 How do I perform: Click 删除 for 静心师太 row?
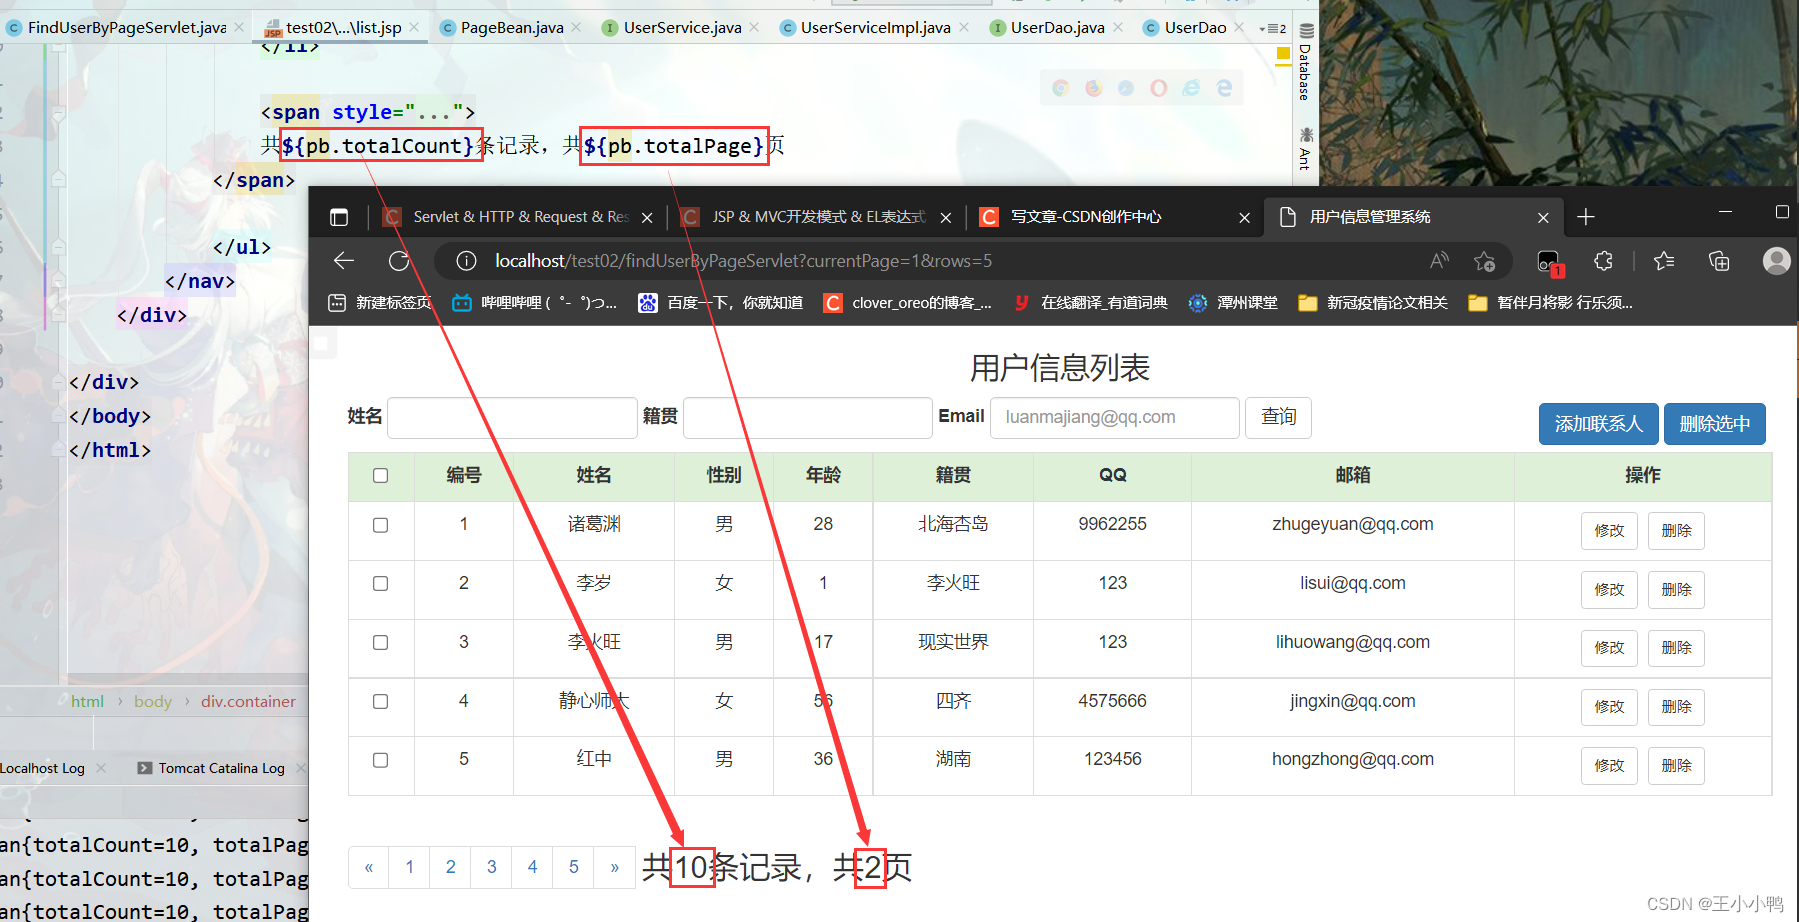1676,707
